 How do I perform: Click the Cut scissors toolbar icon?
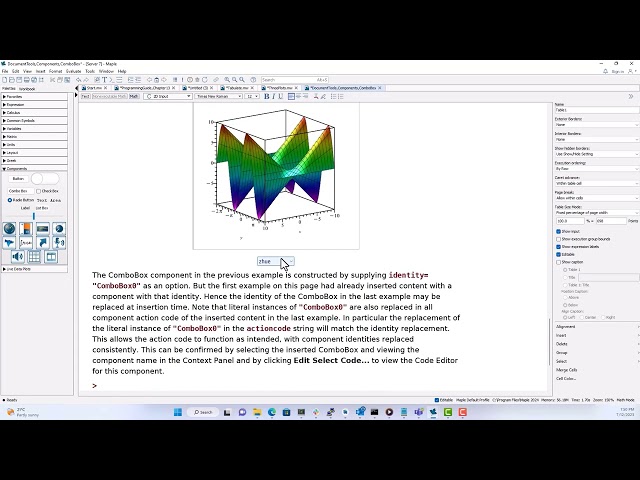53,80
